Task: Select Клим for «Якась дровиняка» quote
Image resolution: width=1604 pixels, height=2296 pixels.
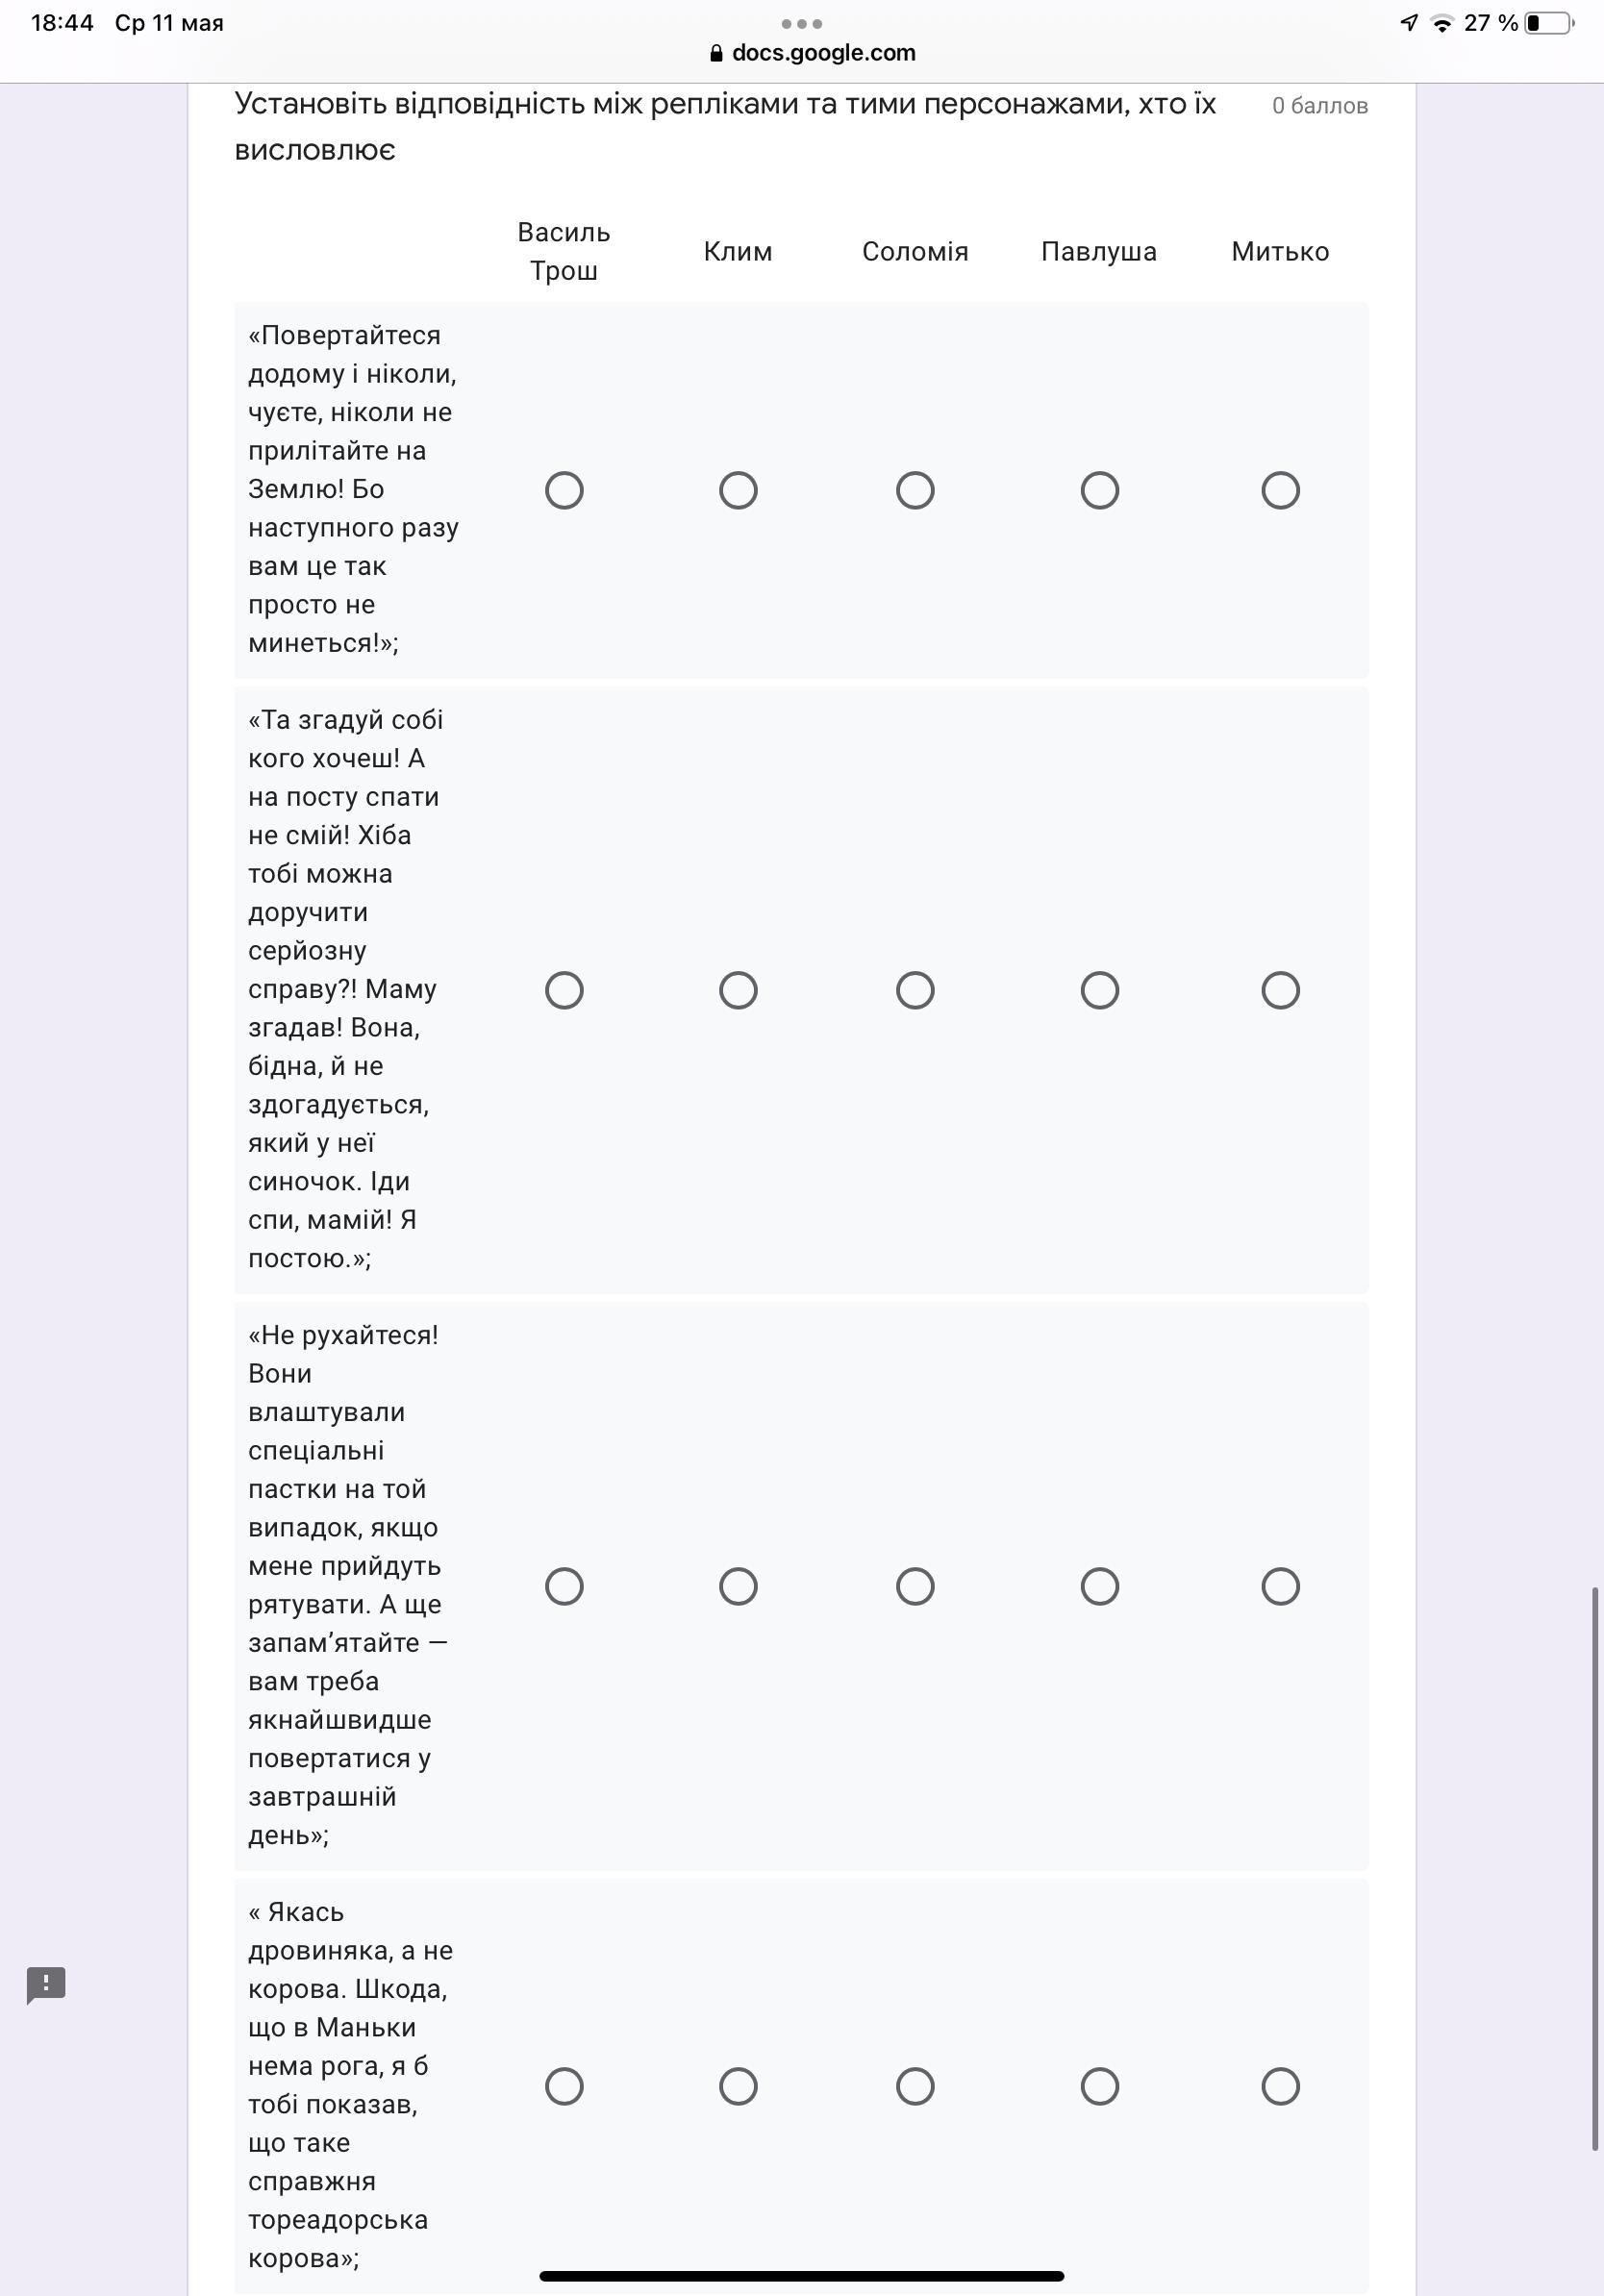Action: tap(738, 2086)
